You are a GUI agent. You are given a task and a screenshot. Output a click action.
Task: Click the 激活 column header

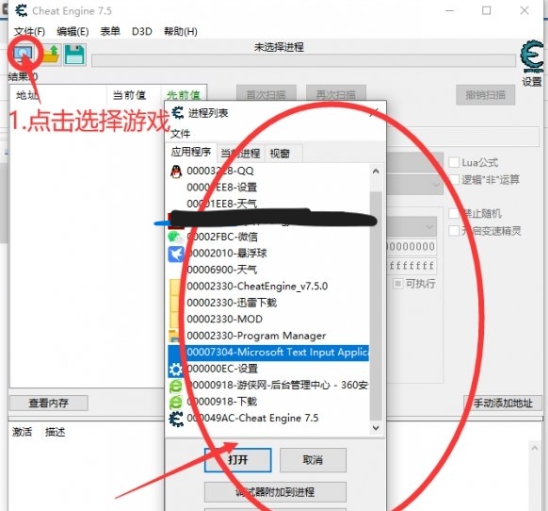pyautogui.click(x=22, y=432)
